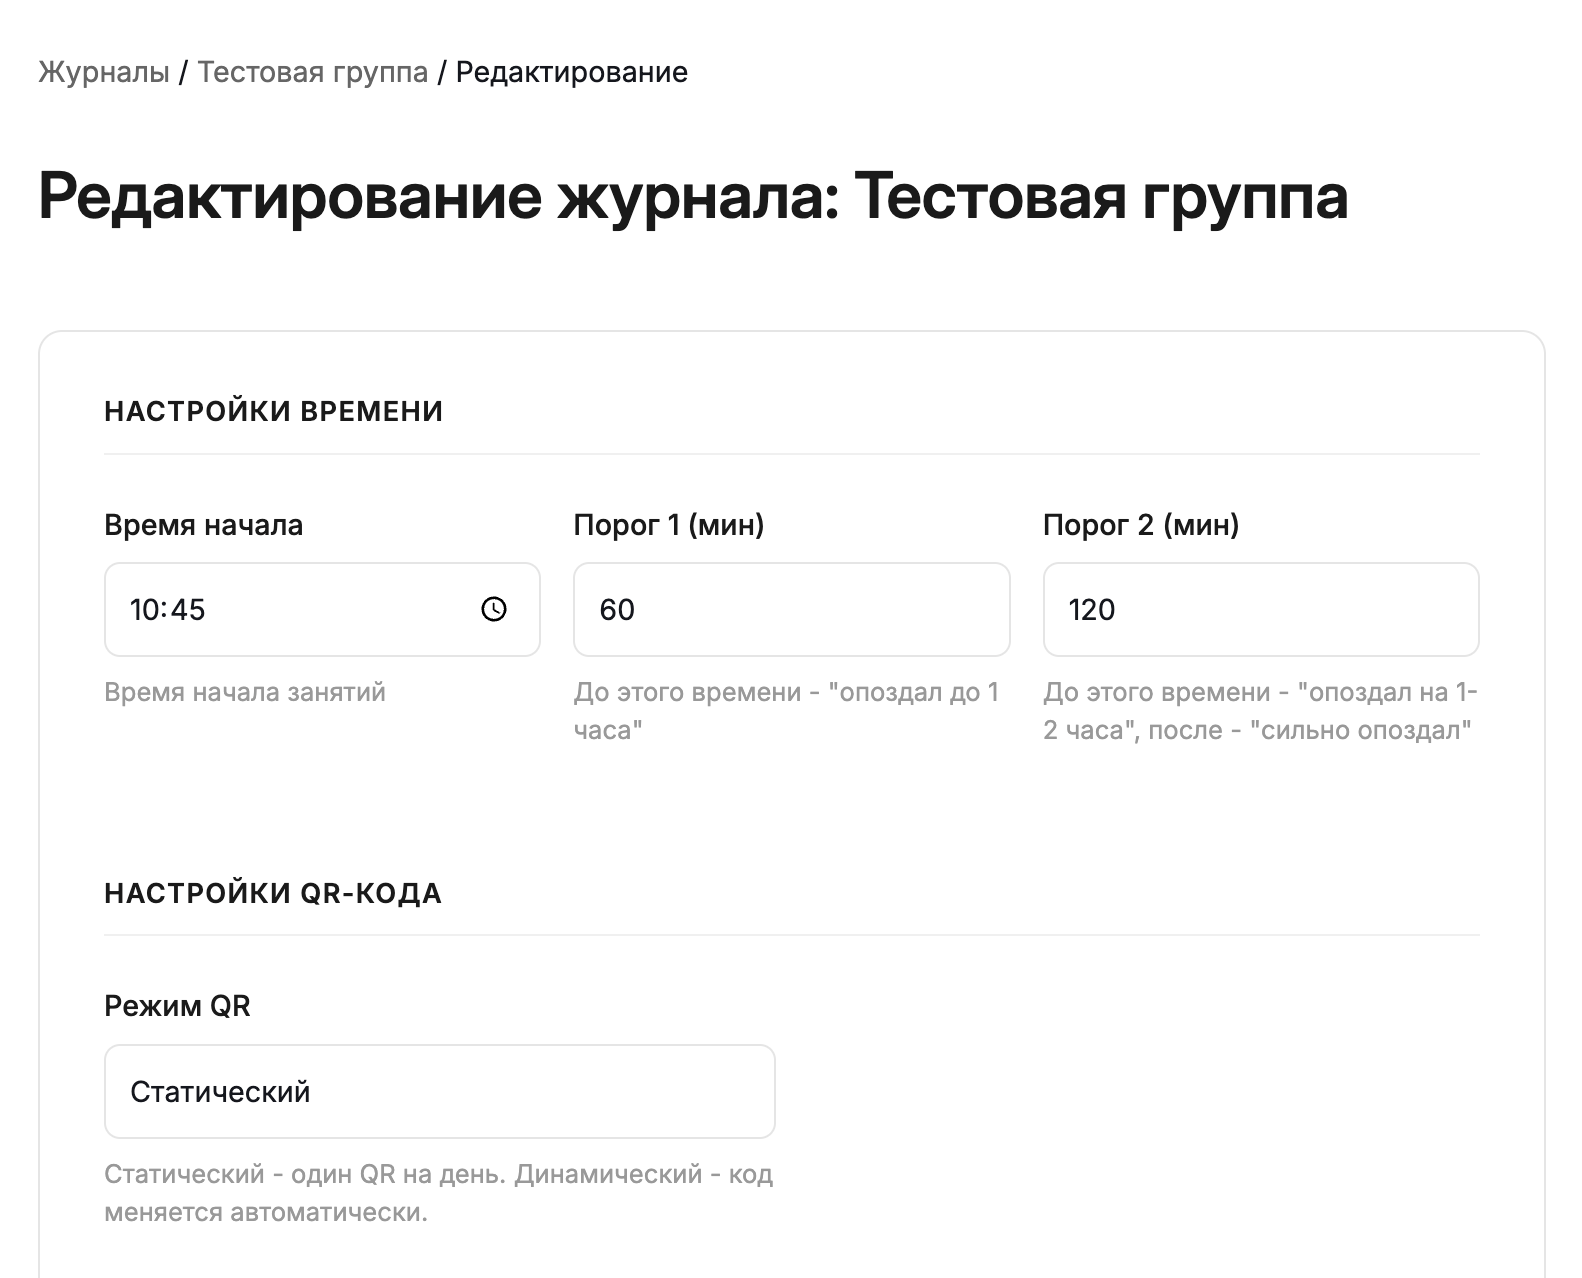
Task: Click the page title Редактирование журнала
Action: 692,196
